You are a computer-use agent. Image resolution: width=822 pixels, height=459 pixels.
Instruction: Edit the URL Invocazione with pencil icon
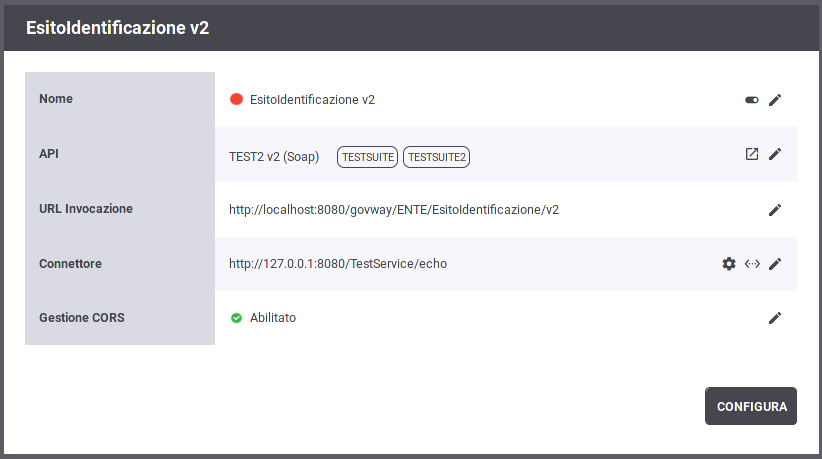(775, 210)
